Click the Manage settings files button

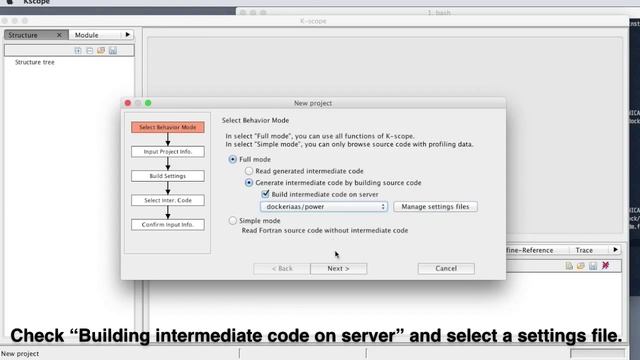[x=435, y=207]
